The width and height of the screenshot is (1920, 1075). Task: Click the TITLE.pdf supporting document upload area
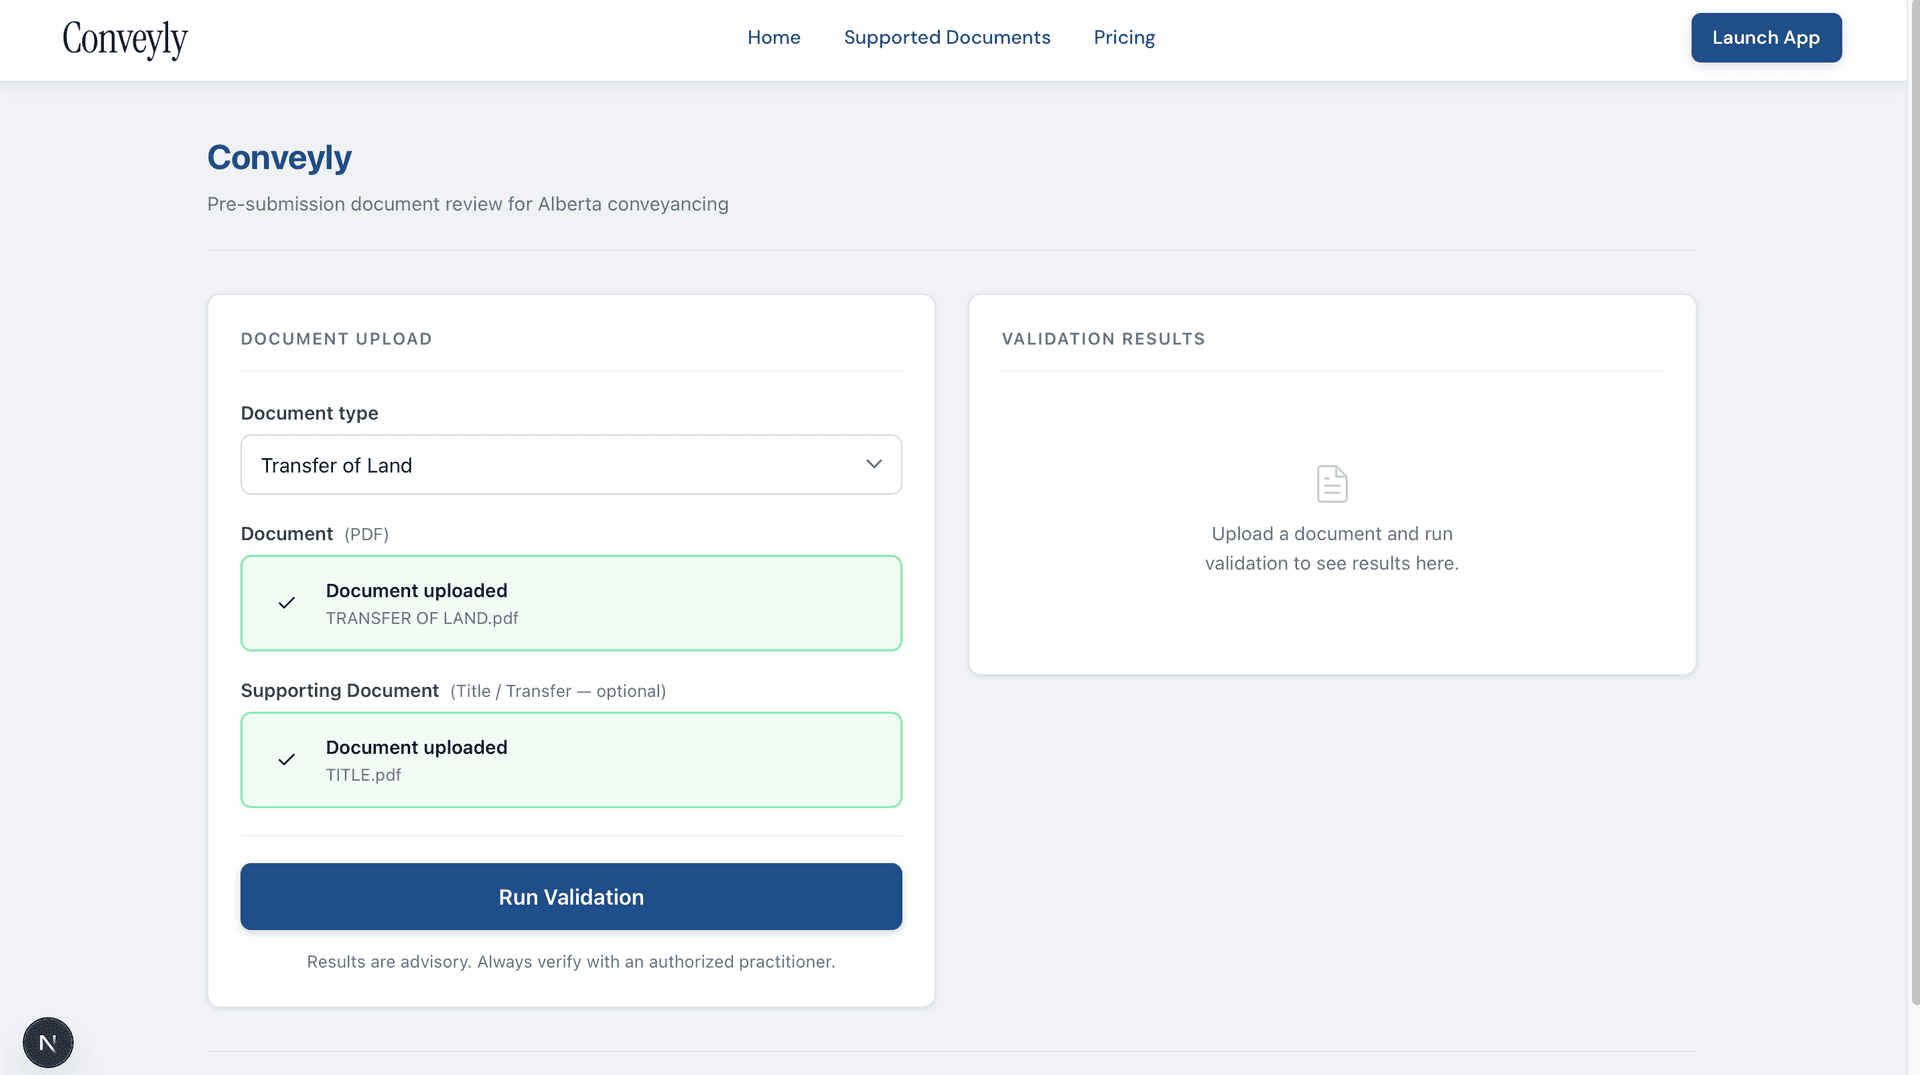click(571, 759)
